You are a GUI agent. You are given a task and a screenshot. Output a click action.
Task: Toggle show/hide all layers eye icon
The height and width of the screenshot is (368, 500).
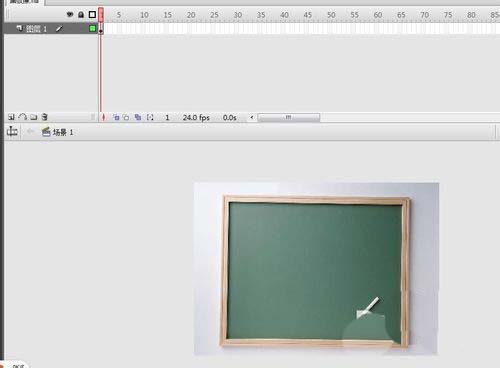[70, 15]
